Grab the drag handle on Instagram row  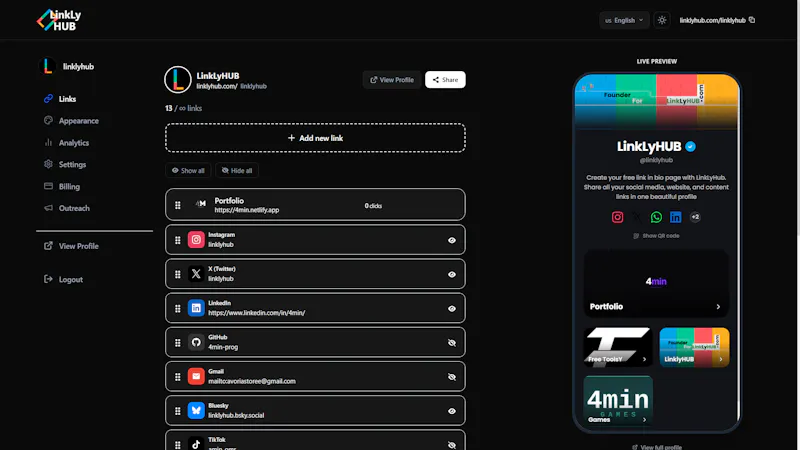pyautogui.click(x=178, y=240)
